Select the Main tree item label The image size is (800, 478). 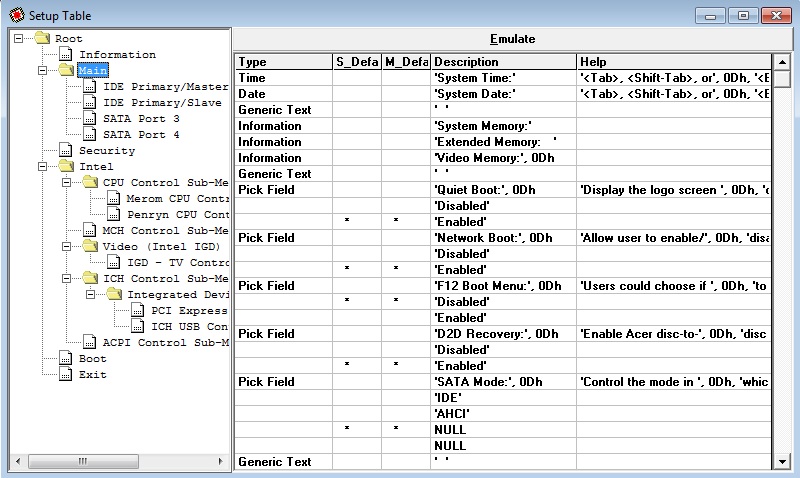pyautogui.click(x=93, y=70)
